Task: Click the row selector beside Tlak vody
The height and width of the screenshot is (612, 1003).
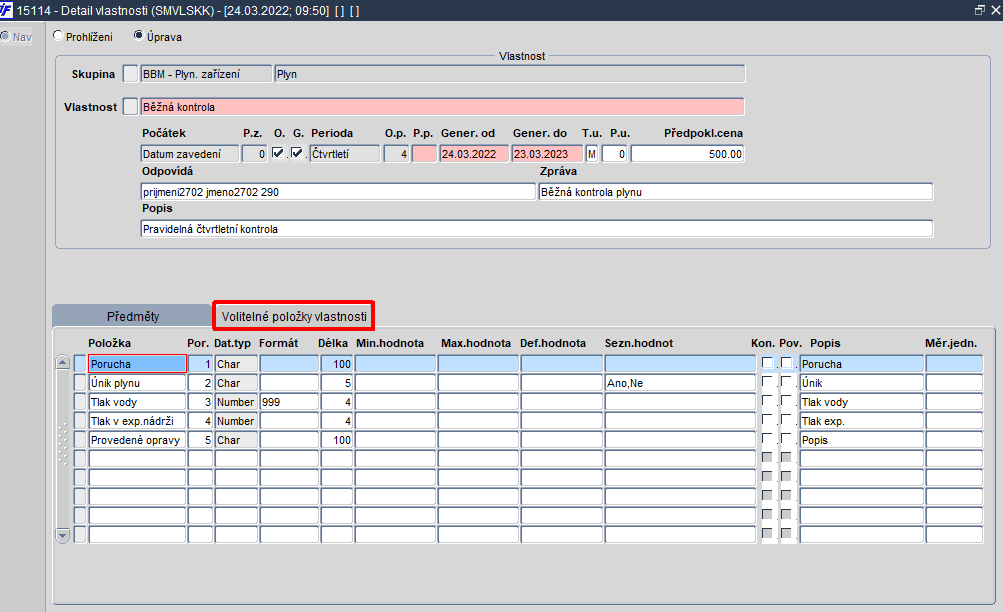Action: click(80, 402)
